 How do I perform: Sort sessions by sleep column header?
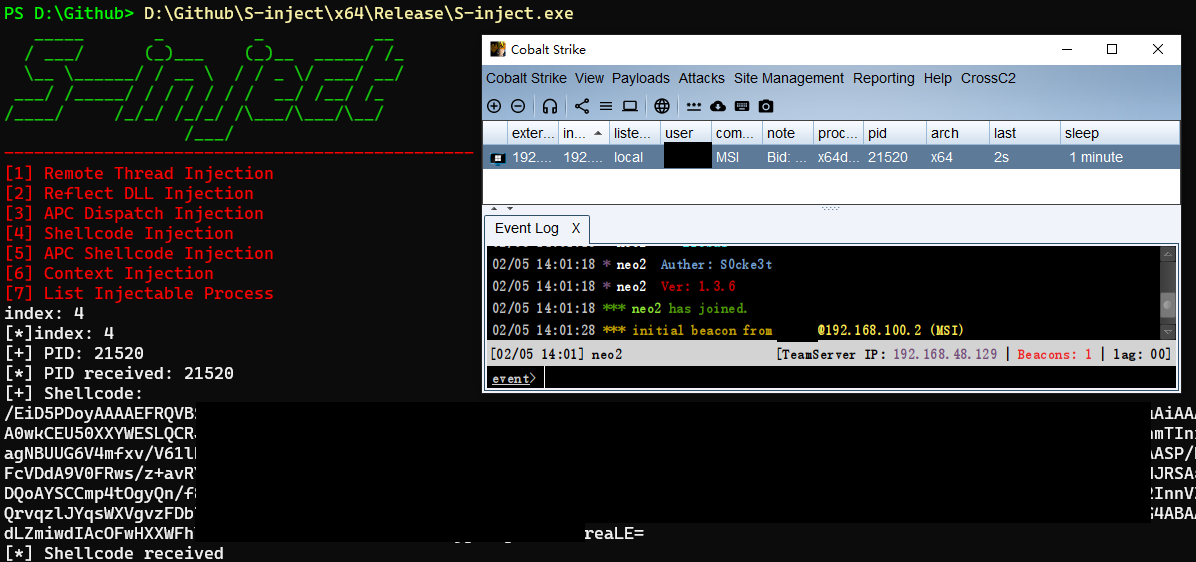[1120, 133]
